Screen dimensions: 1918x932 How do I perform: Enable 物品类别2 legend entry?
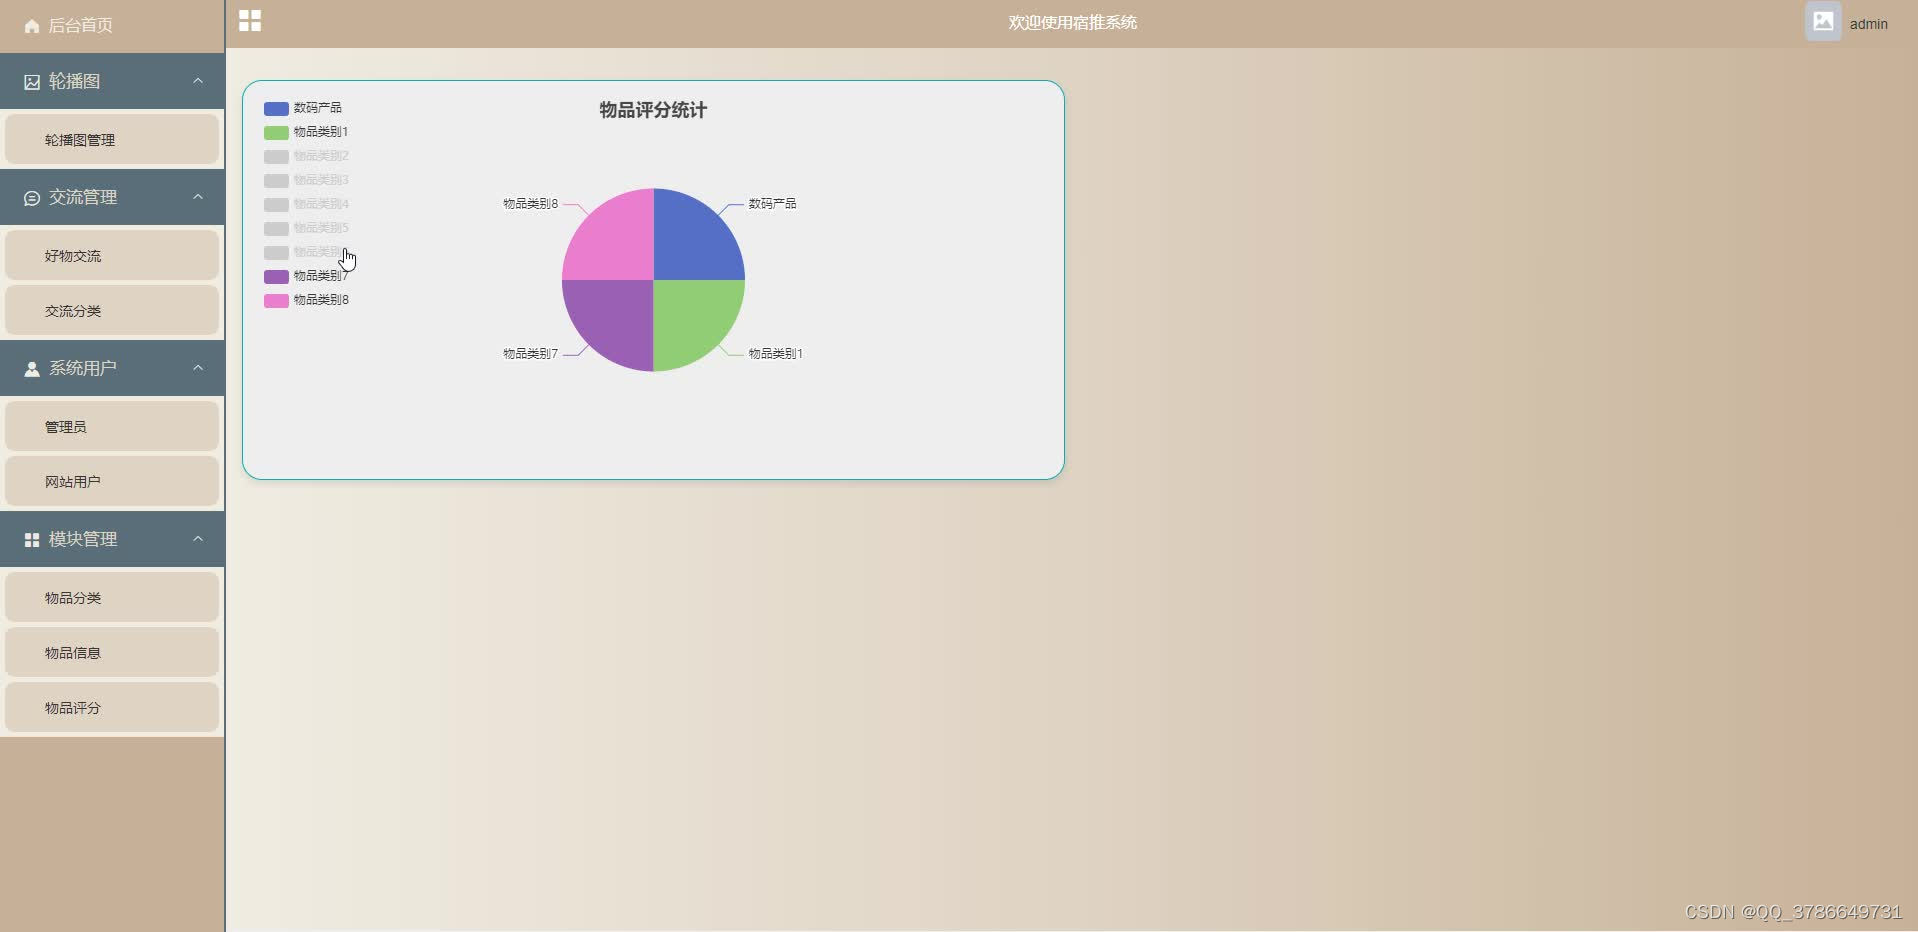[x=306, y=156]
